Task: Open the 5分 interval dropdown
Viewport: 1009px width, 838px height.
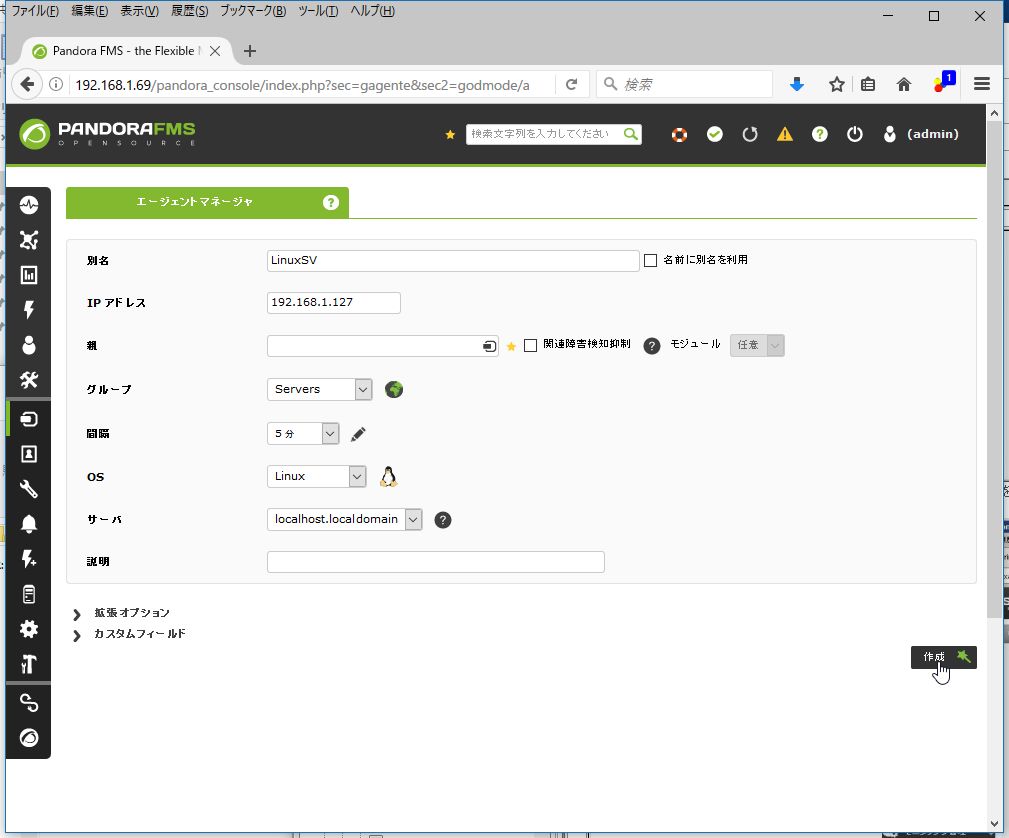Action: point(303,434)
